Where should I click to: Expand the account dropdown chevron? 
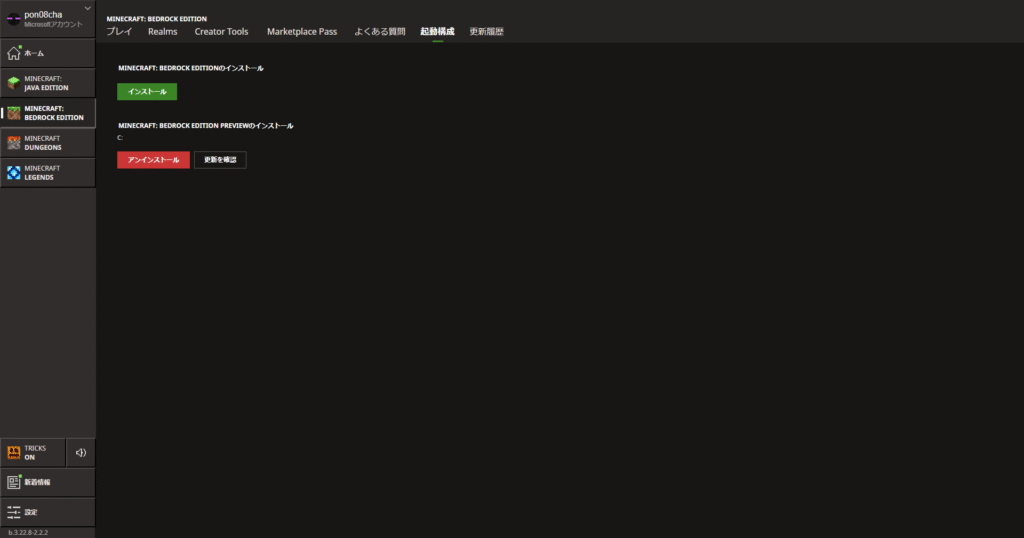88,9
